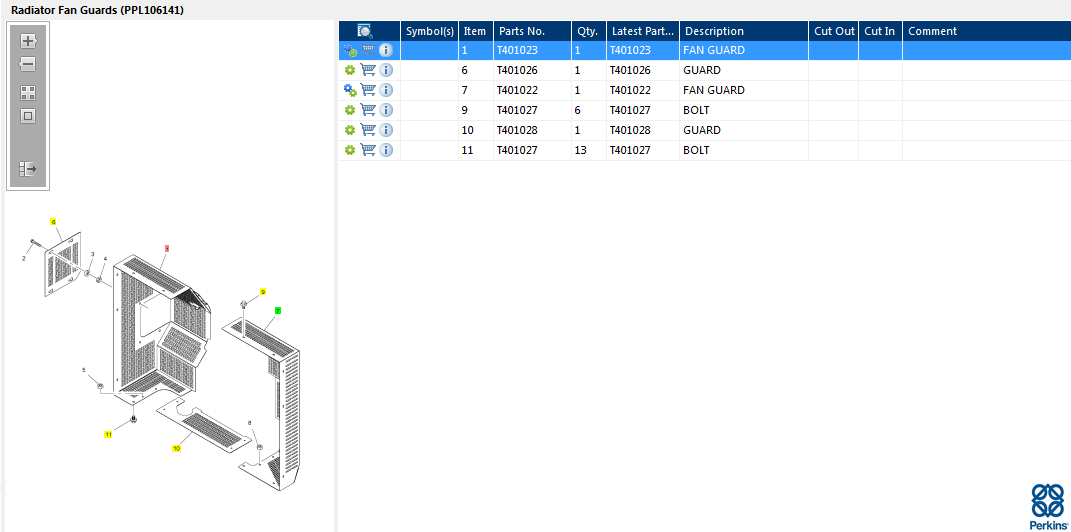The image size is (1071, 532).
Task: Open info for item 9 BOLT
Action: coord(386,110)
